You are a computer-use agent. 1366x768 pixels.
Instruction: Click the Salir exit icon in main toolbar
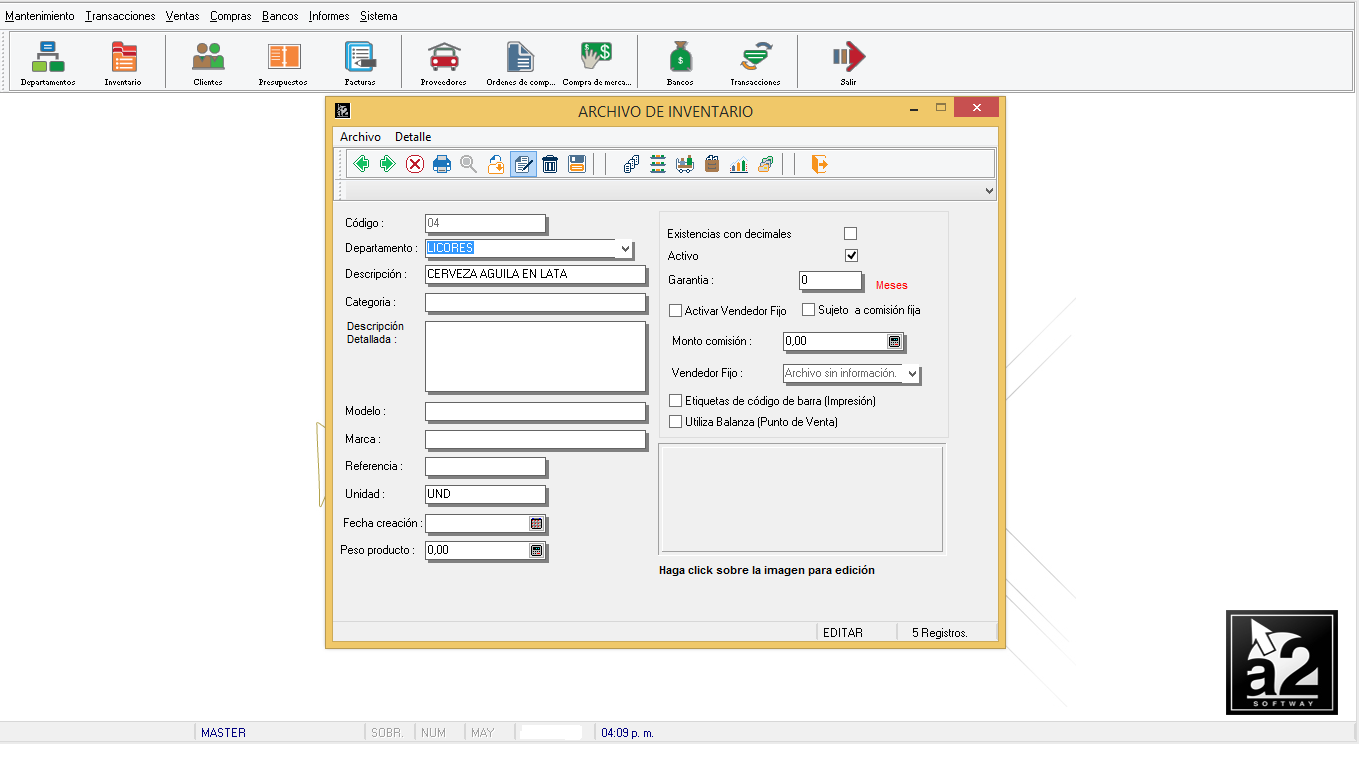[848, 63]
